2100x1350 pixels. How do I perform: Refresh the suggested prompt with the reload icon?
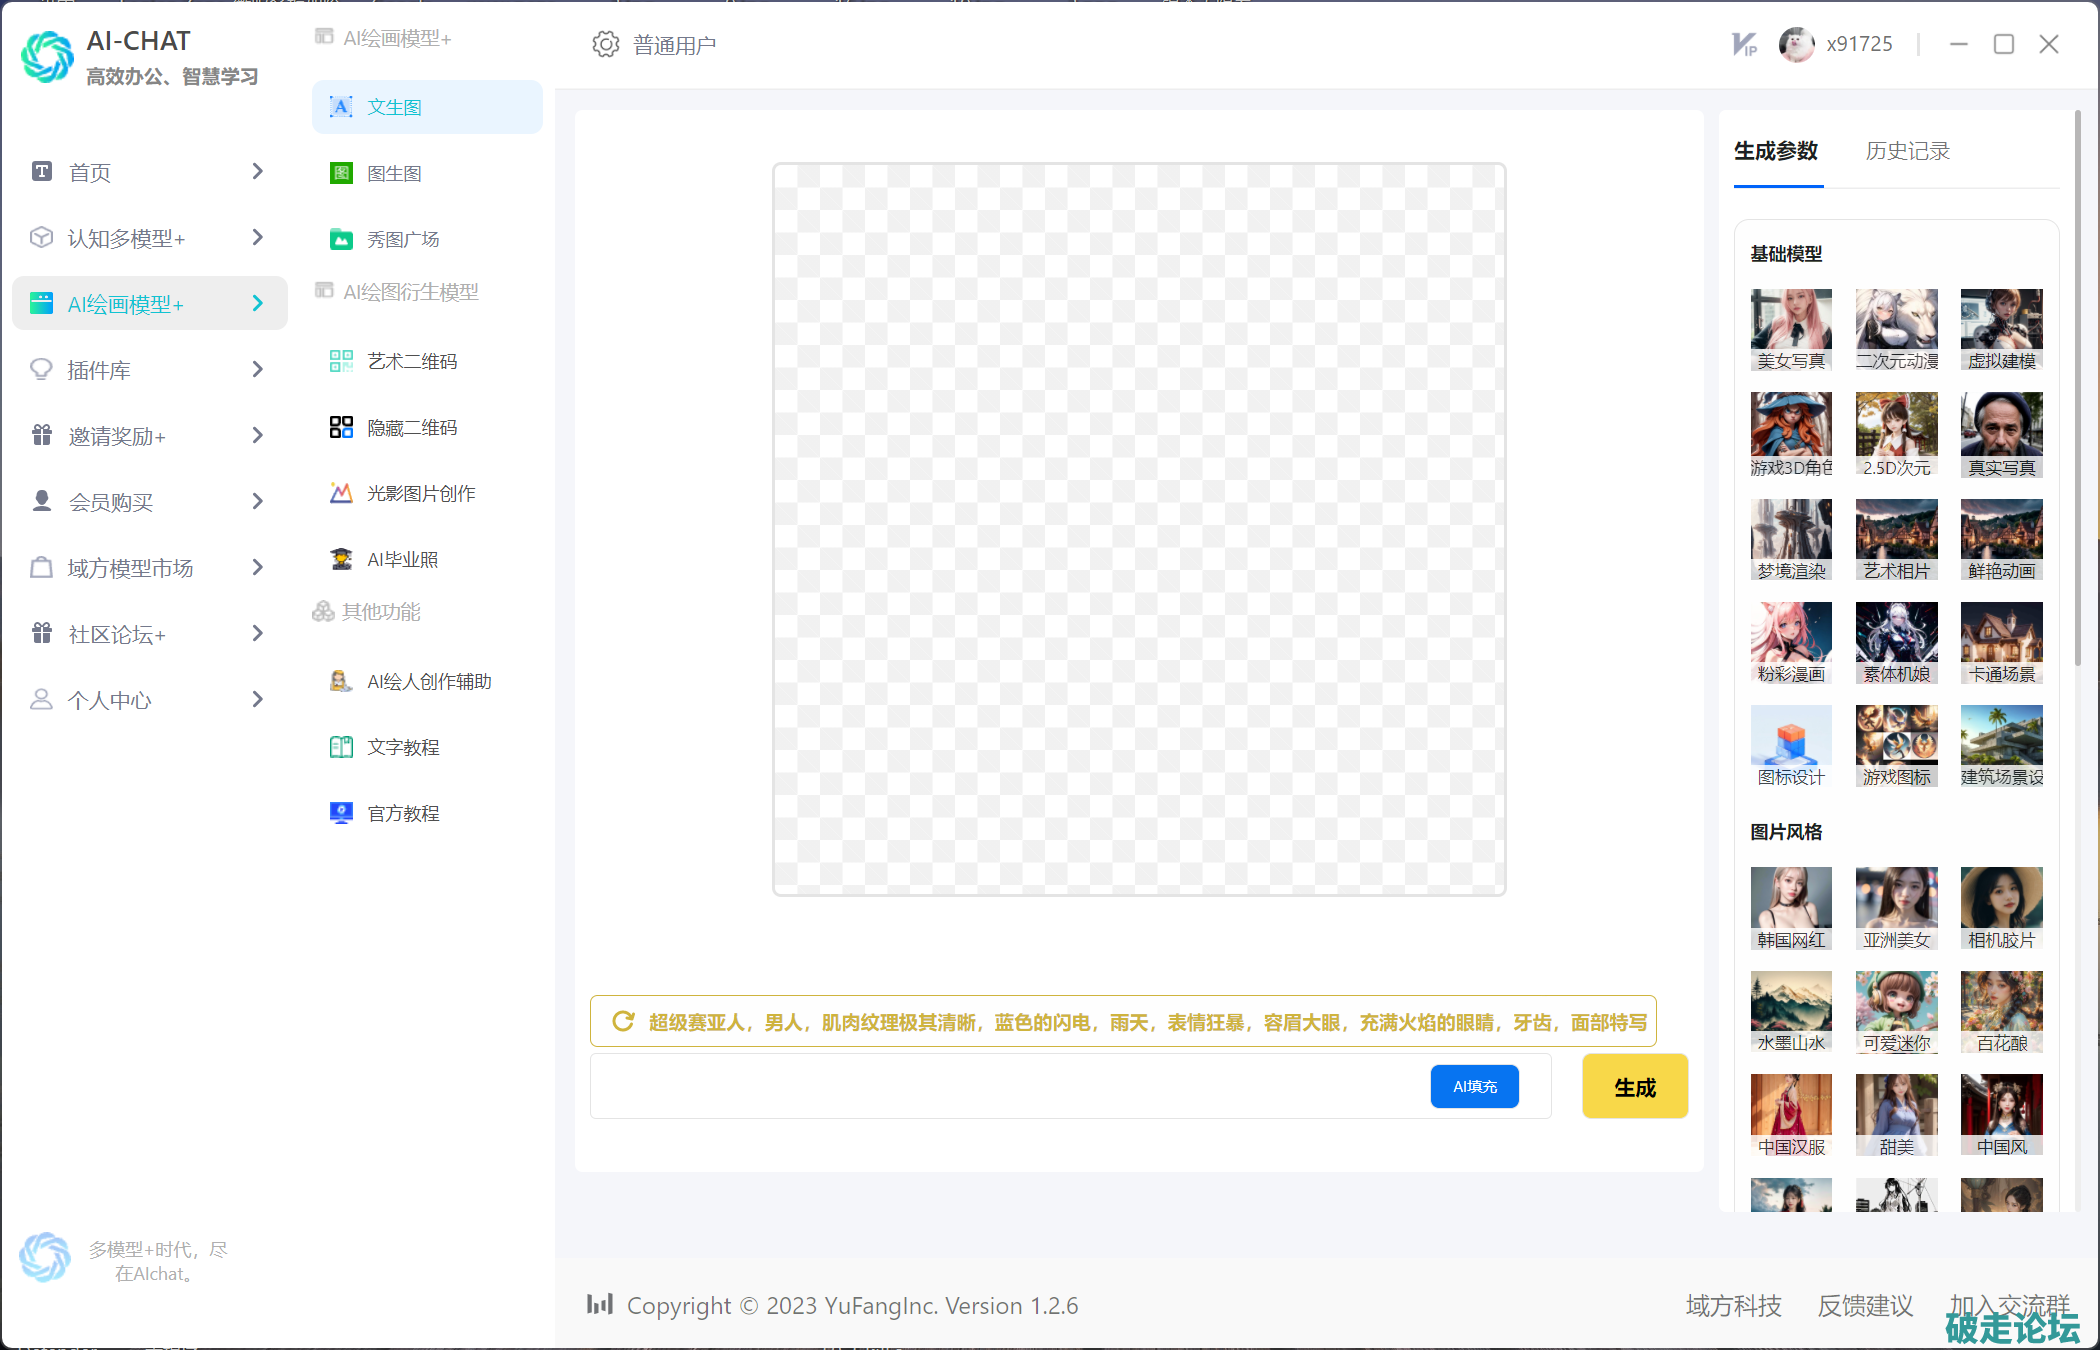coord(623,1021)
